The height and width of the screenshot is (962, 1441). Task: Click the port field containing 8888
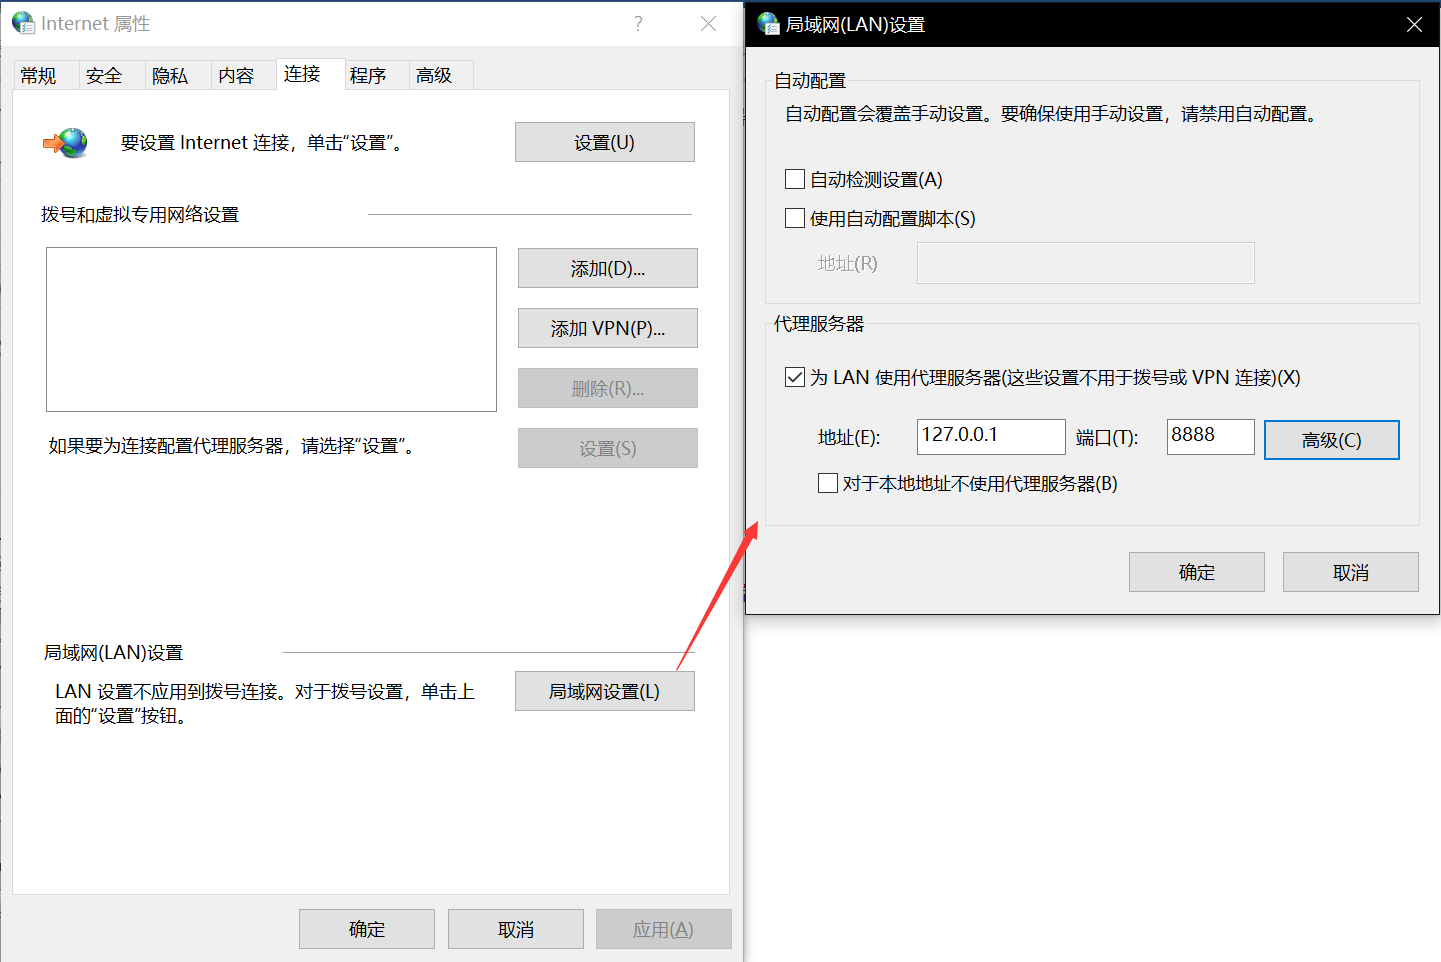[1209, 436]
